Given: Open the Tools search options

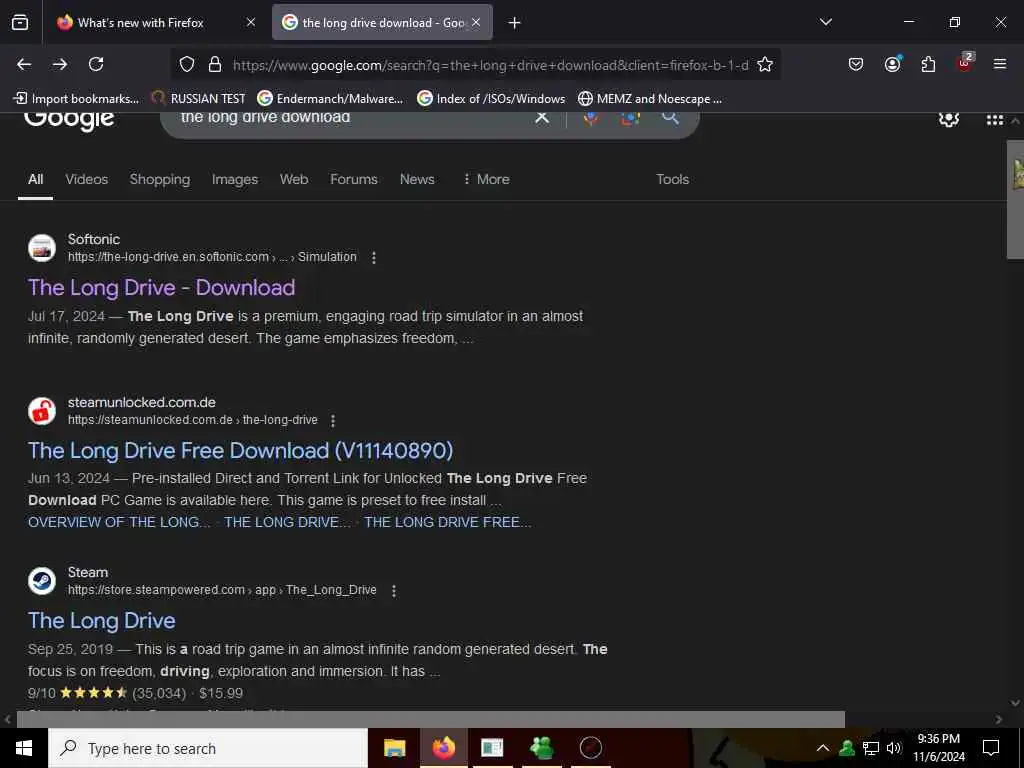Looking at the screenshot, I should click(672, 179).
